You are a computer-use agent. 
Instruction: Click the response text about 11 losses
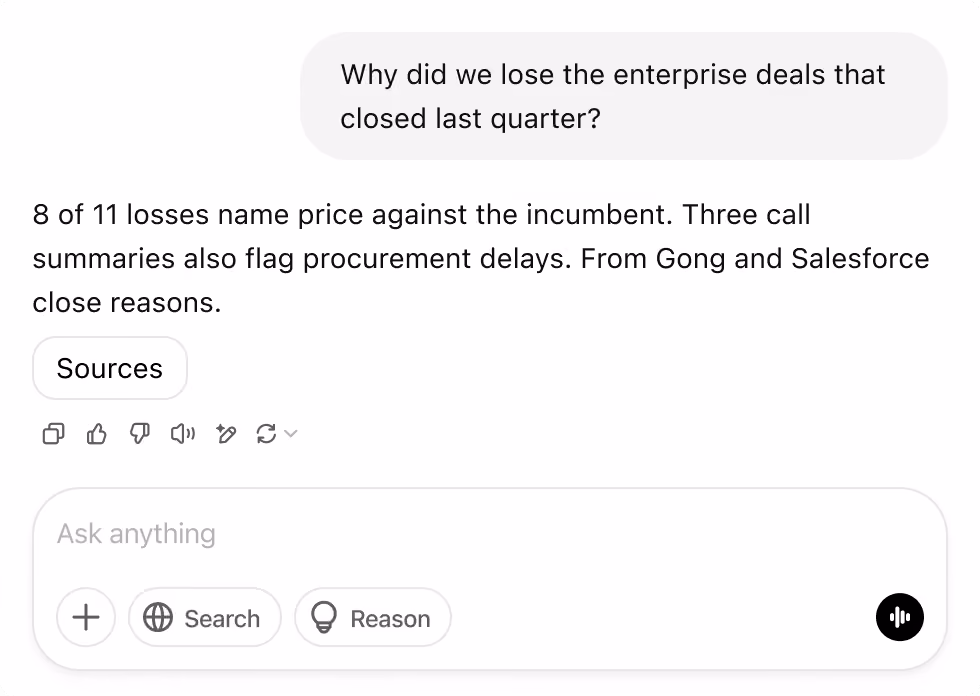tap(421, 215)
